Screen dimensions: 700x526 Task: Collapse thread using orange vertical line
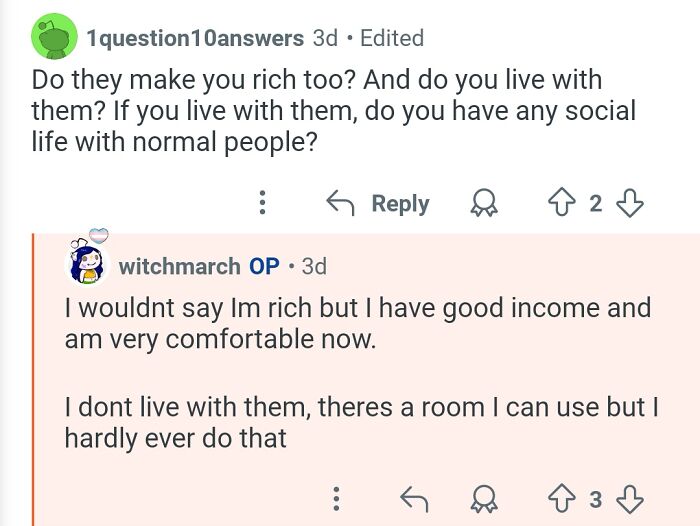[x=33, y=380]
